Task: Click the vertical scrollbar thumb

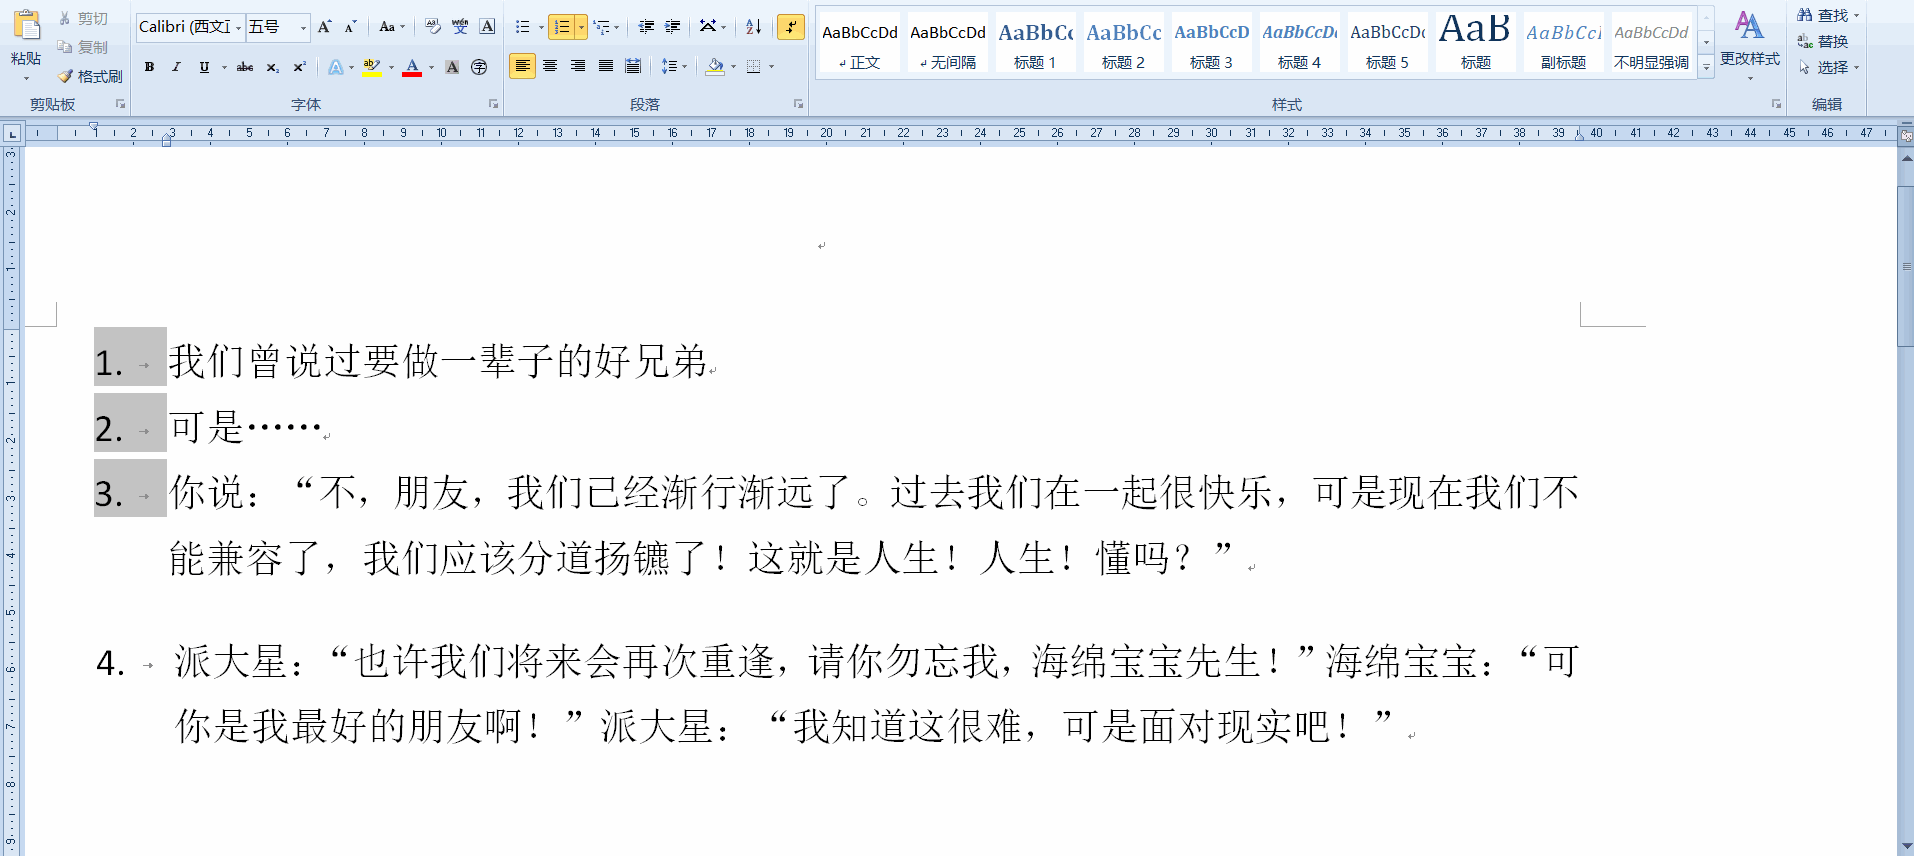Action: coord(1906,265)
